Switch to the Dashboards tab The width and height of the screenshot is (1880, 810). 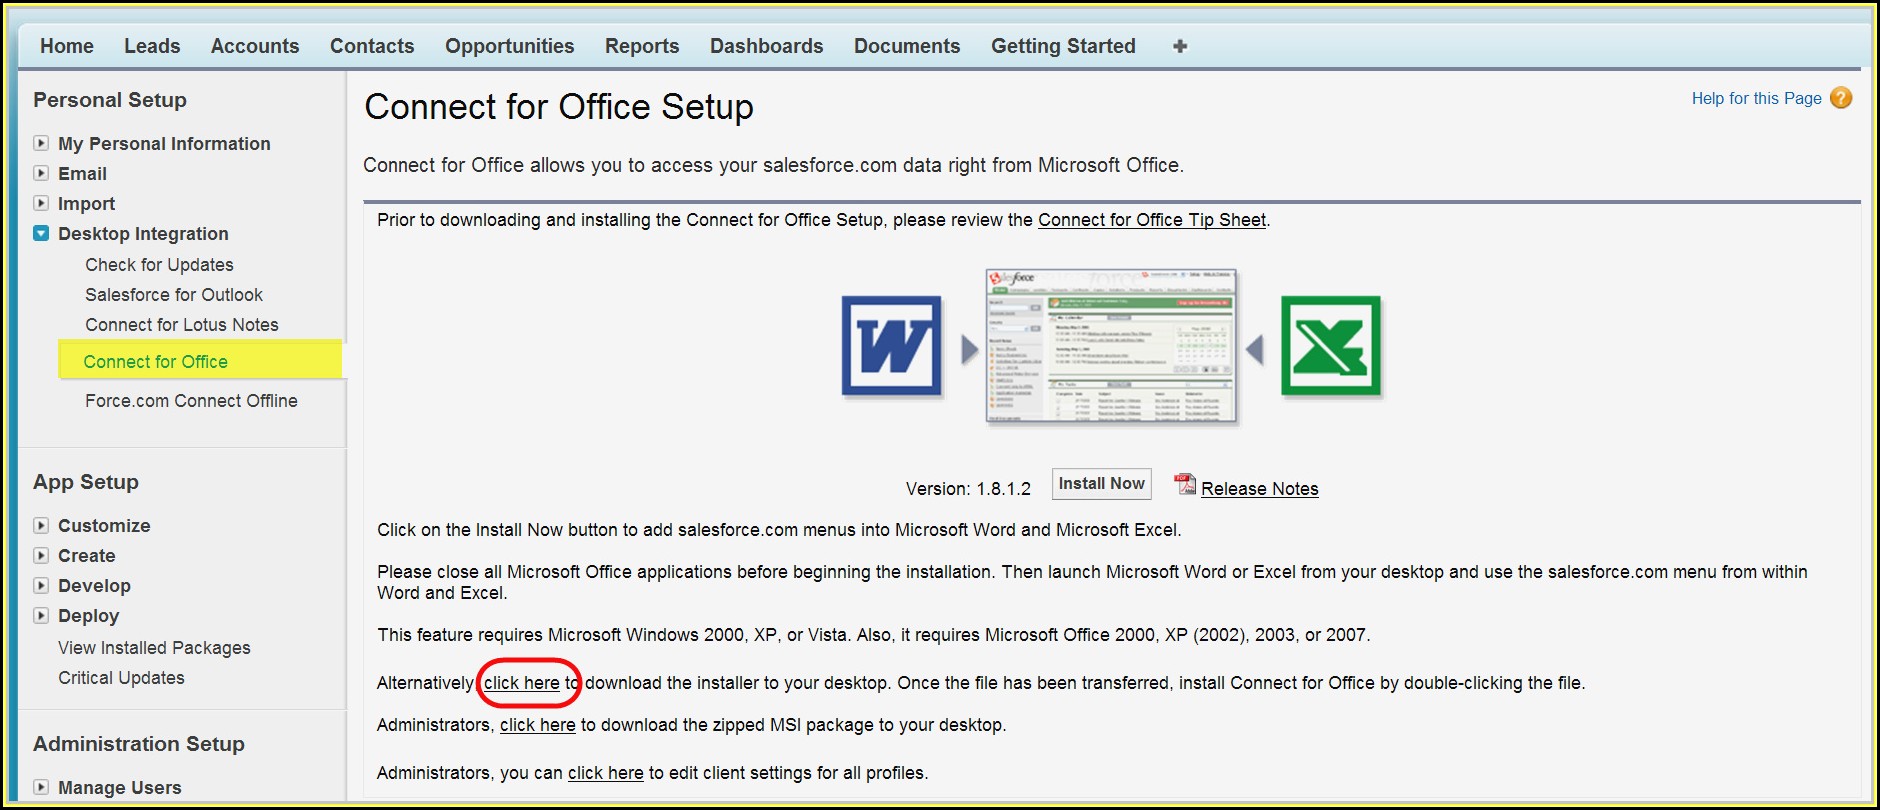click(x=767, y=46)
